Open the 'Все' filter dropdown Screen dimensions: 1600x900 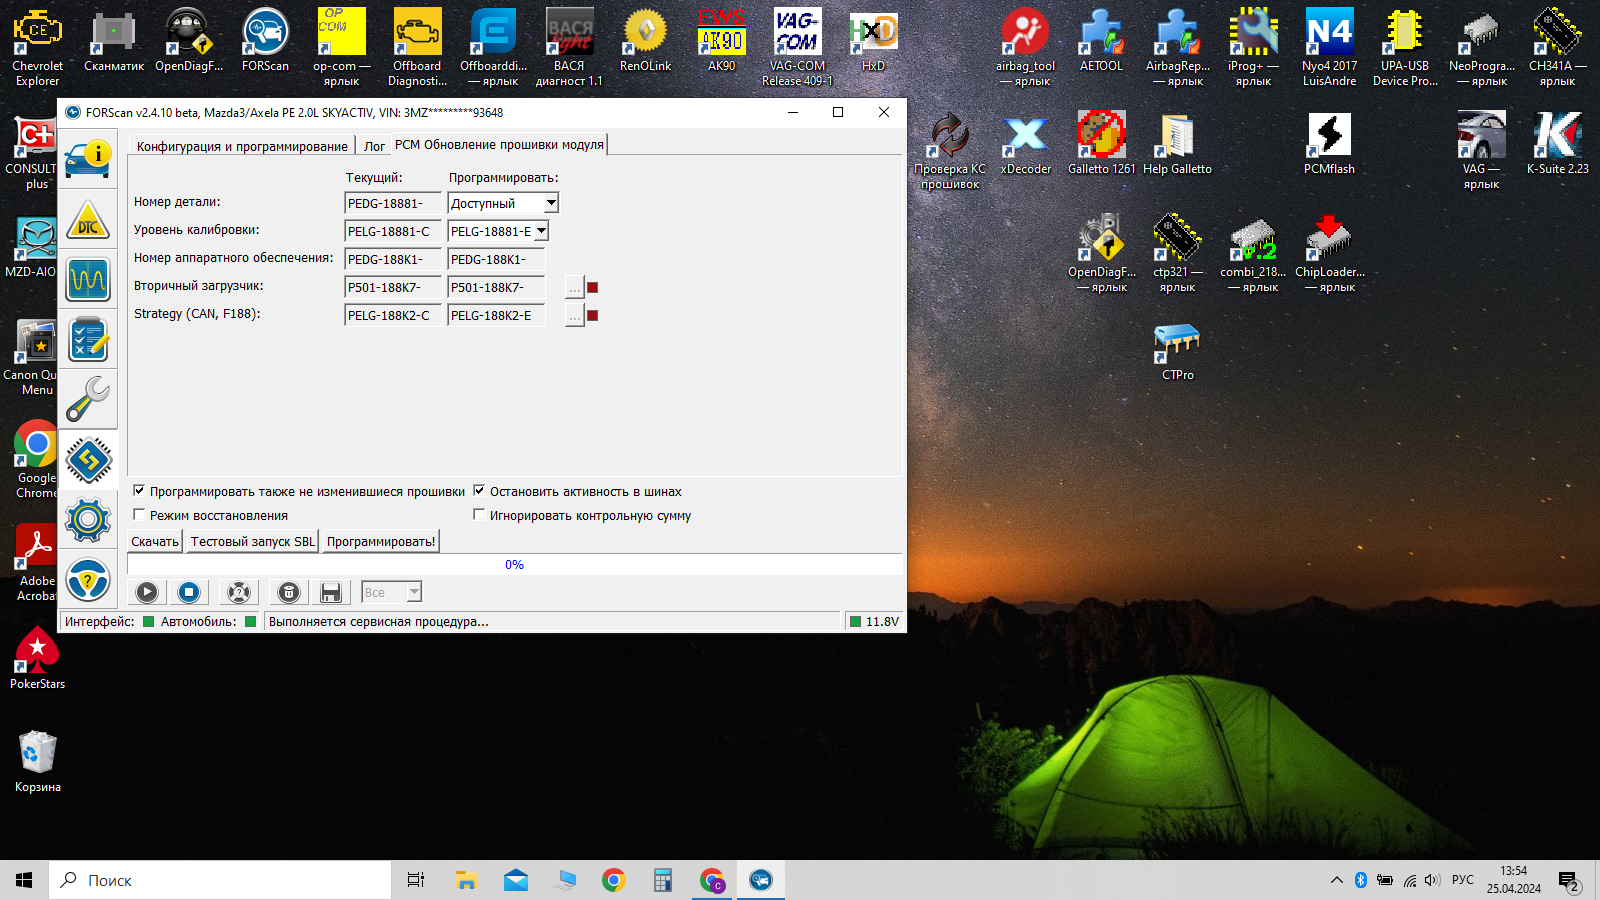coord(414,593)
